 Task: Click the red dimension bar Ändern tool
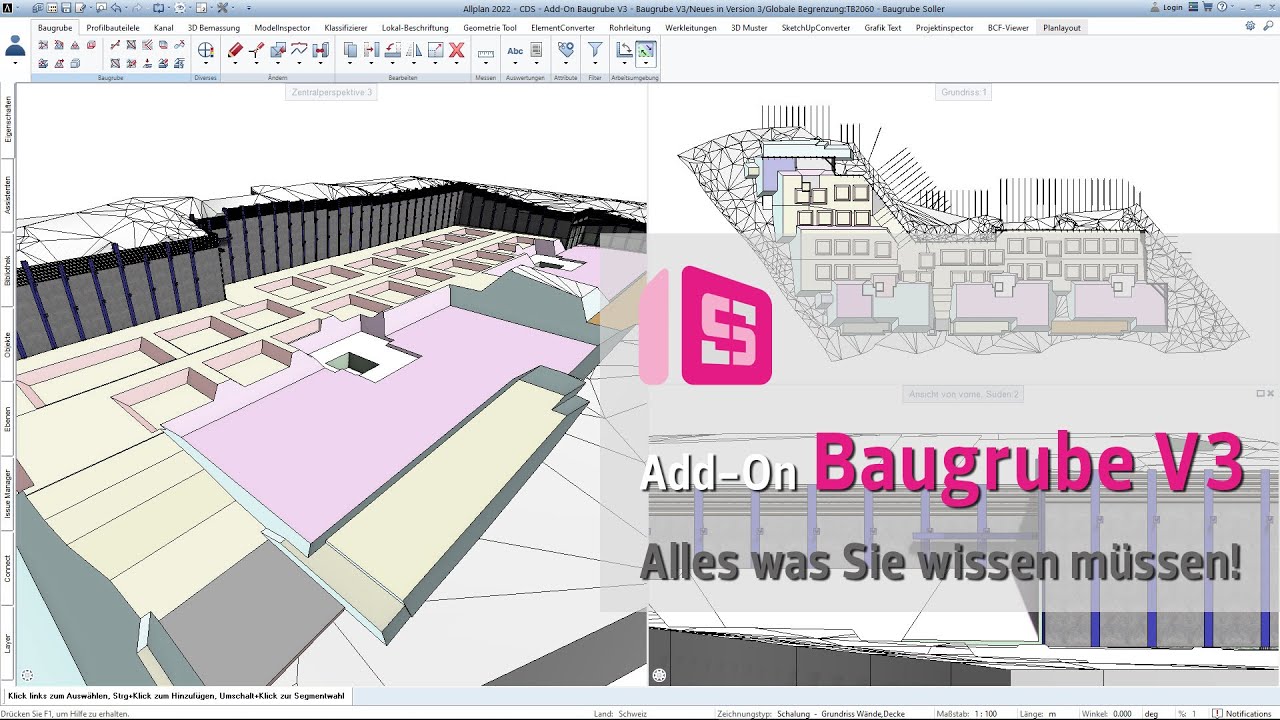pyautogui.click(x=320, y=49)
